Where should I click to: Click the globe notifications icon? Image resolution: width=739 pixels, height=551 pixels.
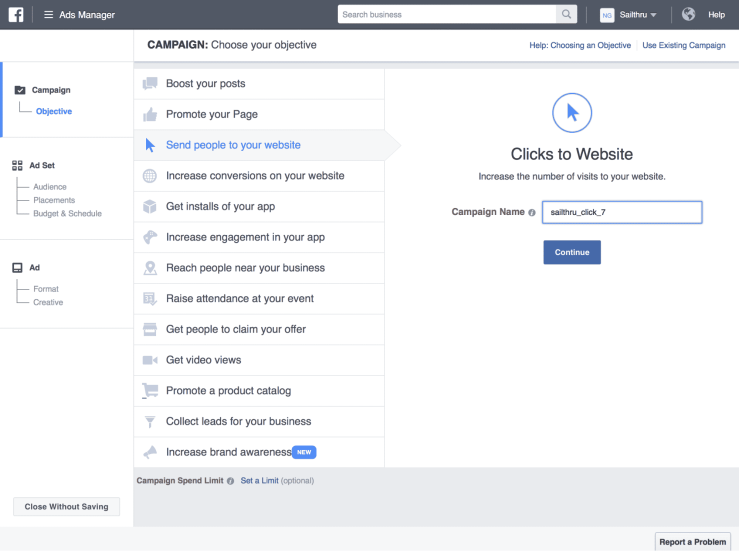(x=688, y=15)
